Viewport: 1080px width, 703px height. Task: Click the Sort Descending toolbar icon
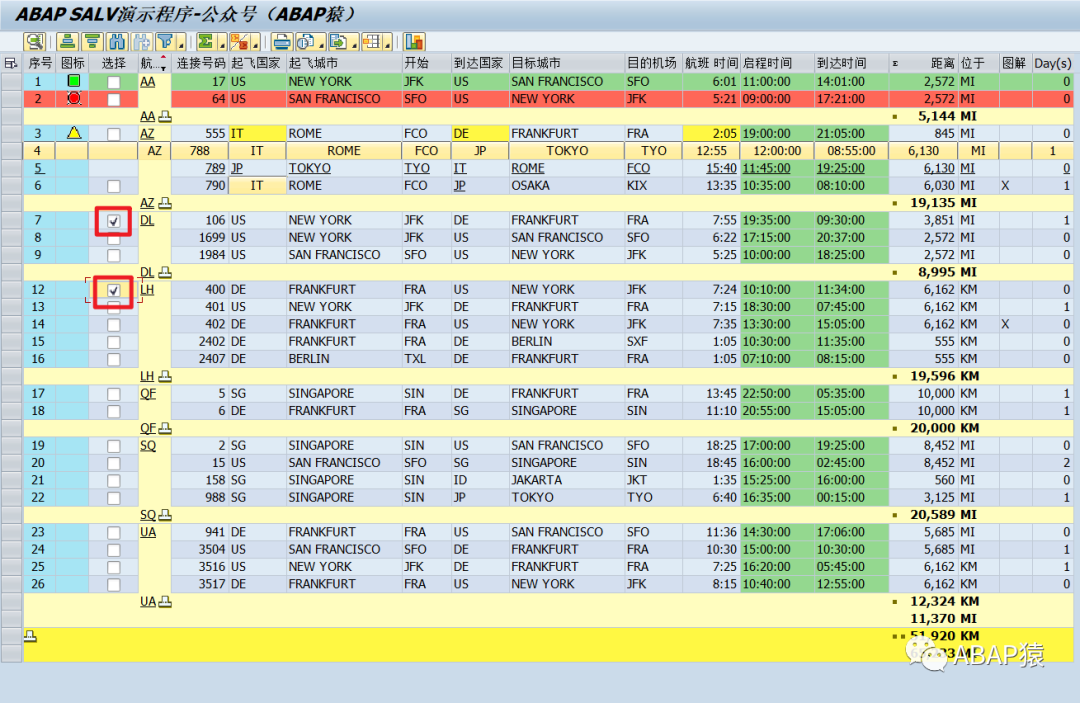tap(92, 42)
